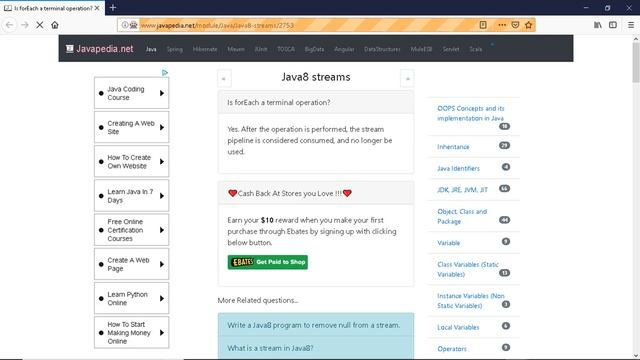Show site information icon in address bar
The width and height of the screenshot is (640, 360).
pyautogui.click(x=125, y=25)
